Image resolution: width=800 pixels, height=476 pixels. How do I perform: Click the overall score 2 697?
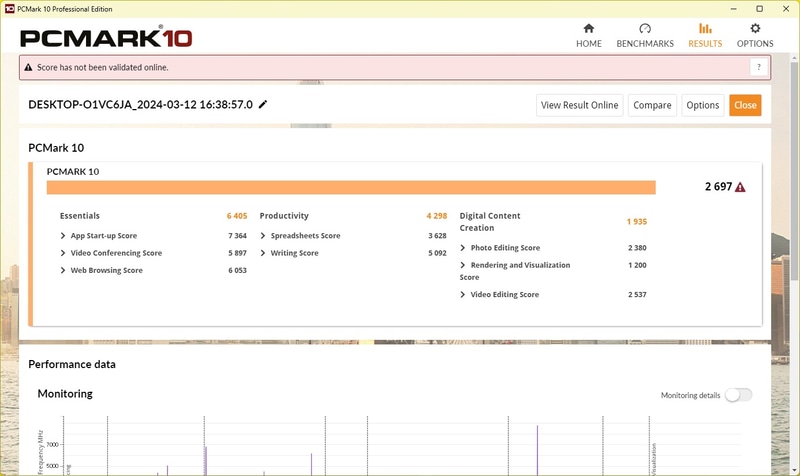click(718, 187)
